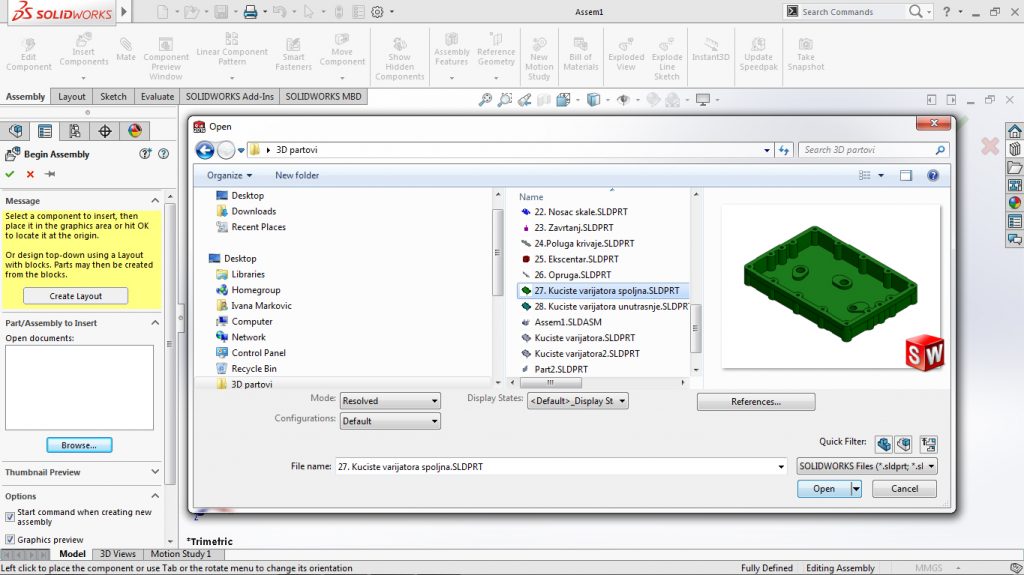Open the SOLIDWORKS MBD tab

[323, 97]
